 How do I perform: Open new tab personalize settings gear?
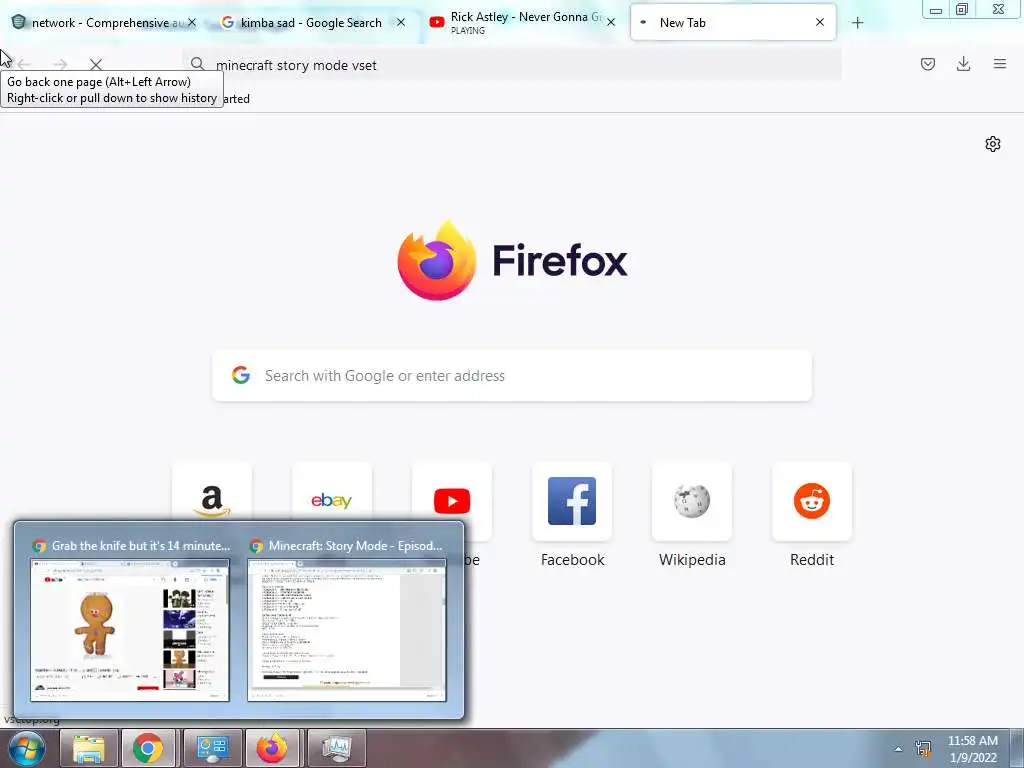click(x=993, y=144)
